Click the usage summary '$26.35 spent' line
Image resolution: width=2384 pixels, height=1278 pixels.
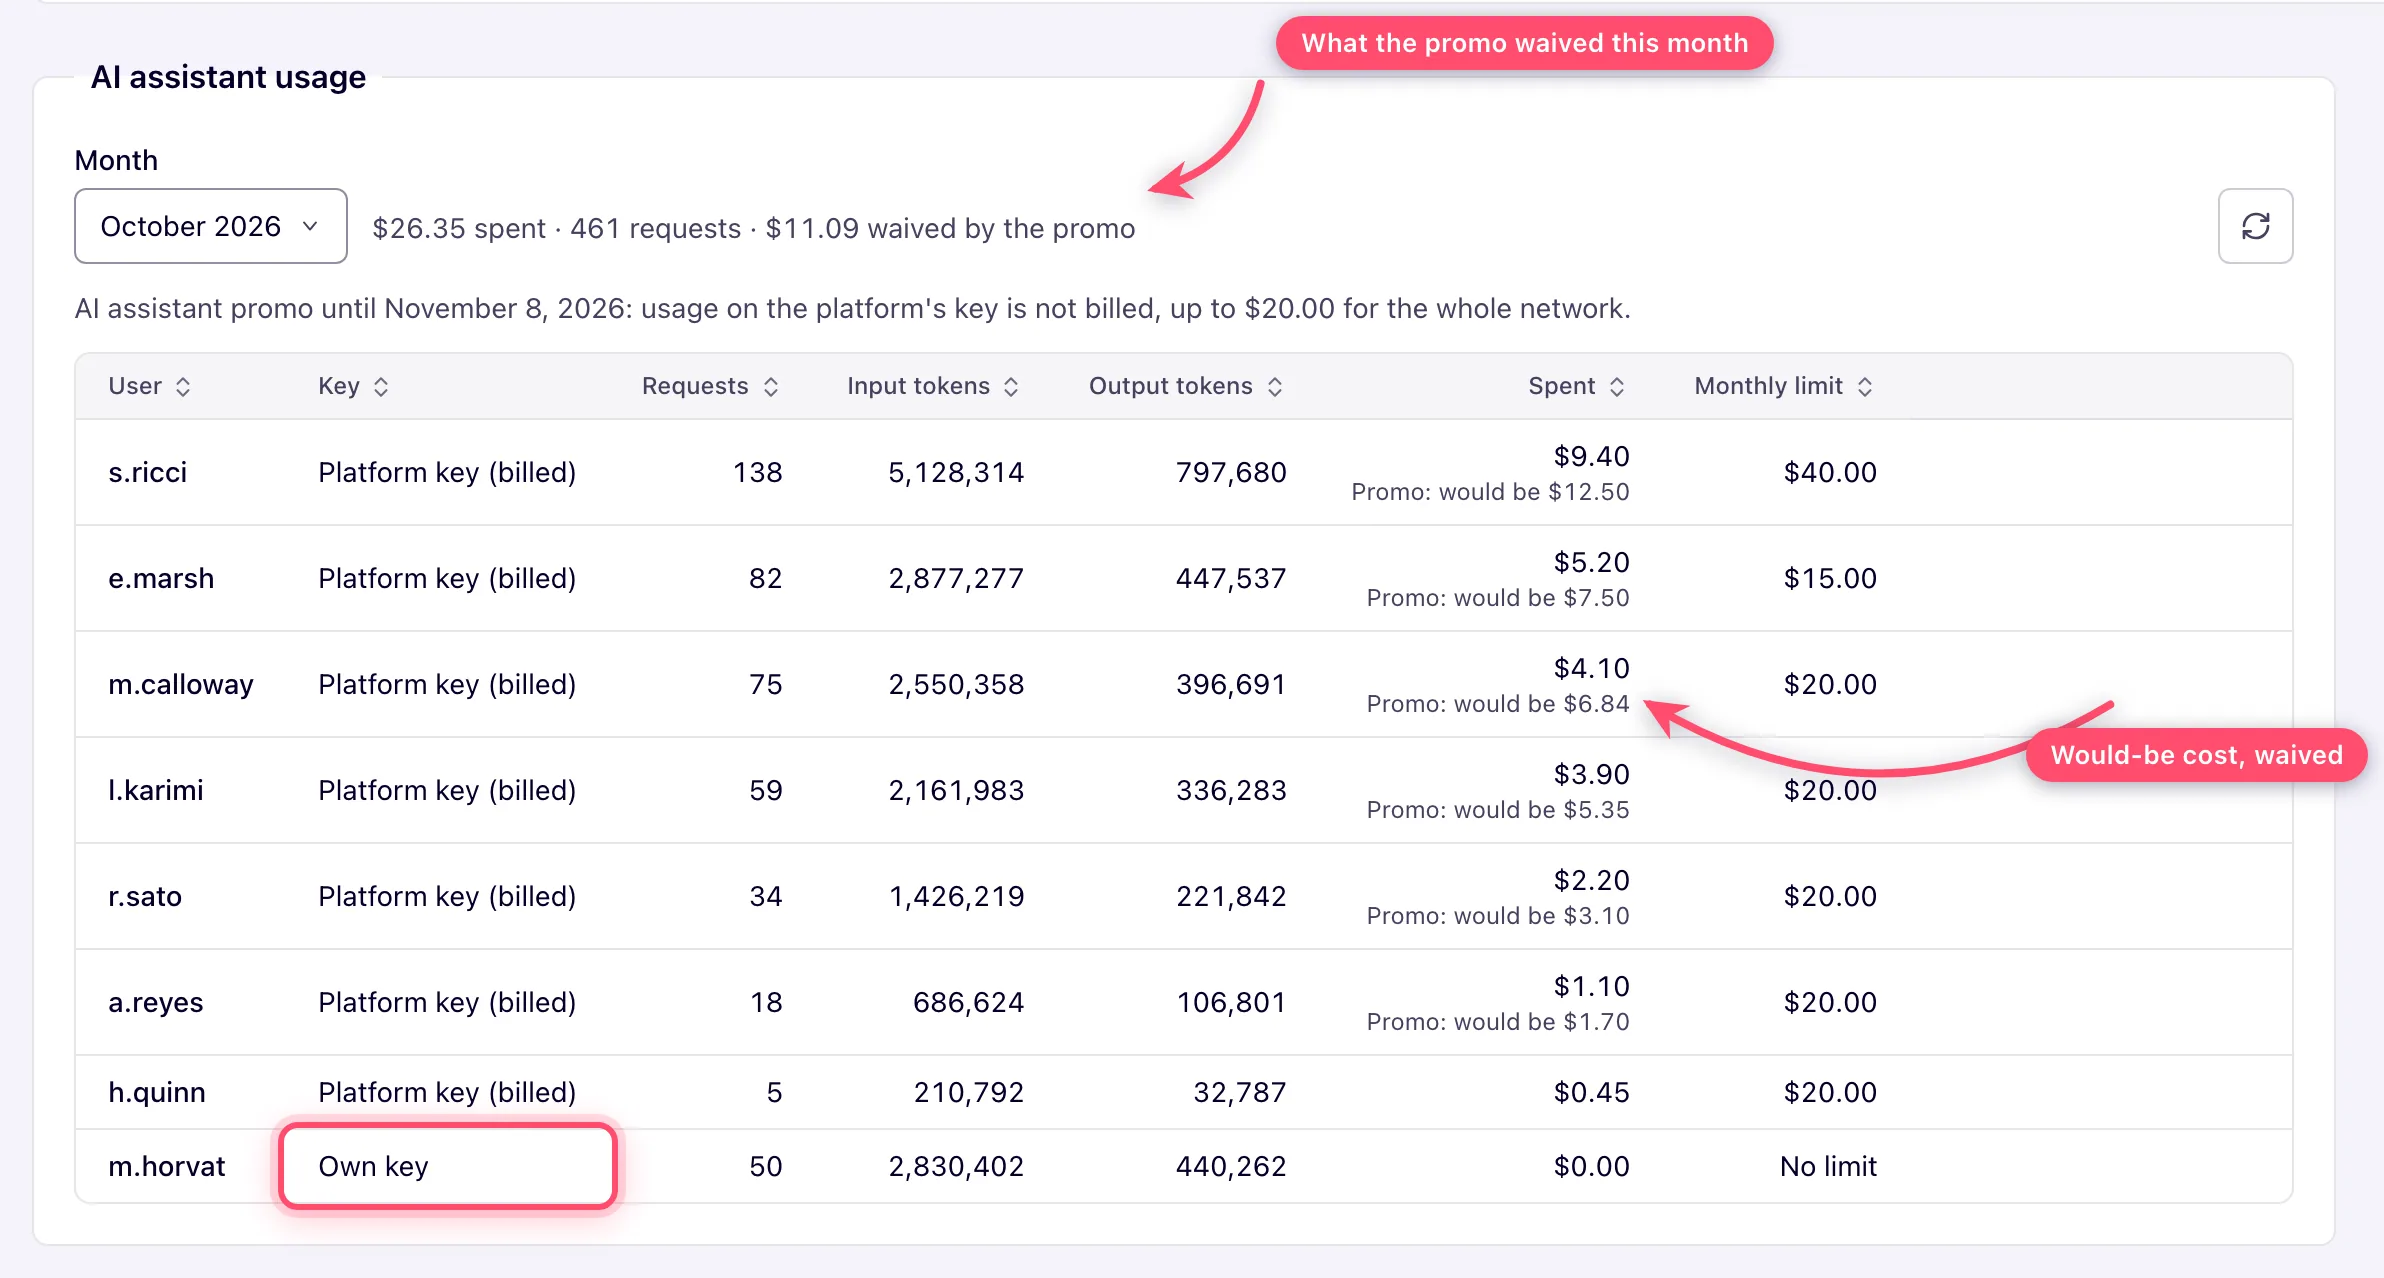pos(753,229)
